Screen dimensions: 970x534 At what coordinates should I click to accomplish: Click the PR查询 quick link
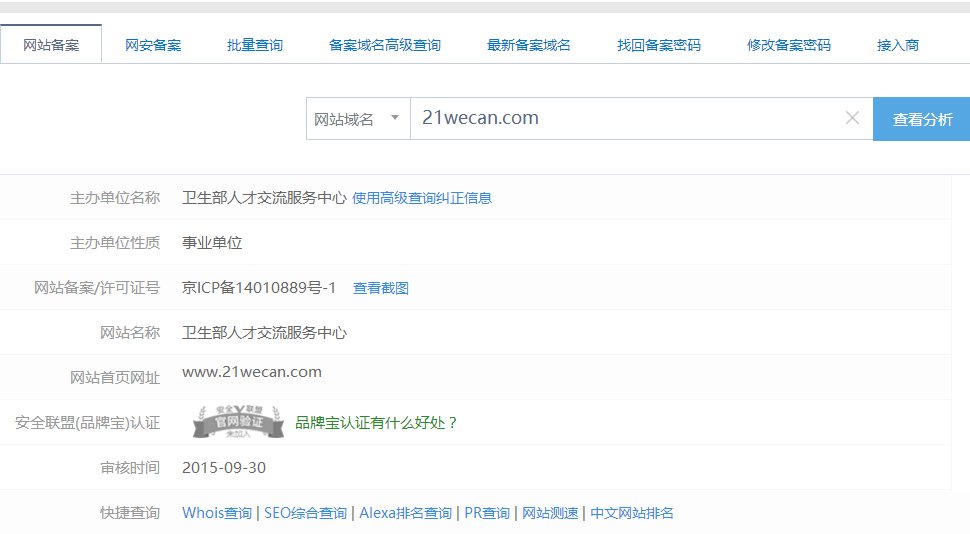point(487,513)
